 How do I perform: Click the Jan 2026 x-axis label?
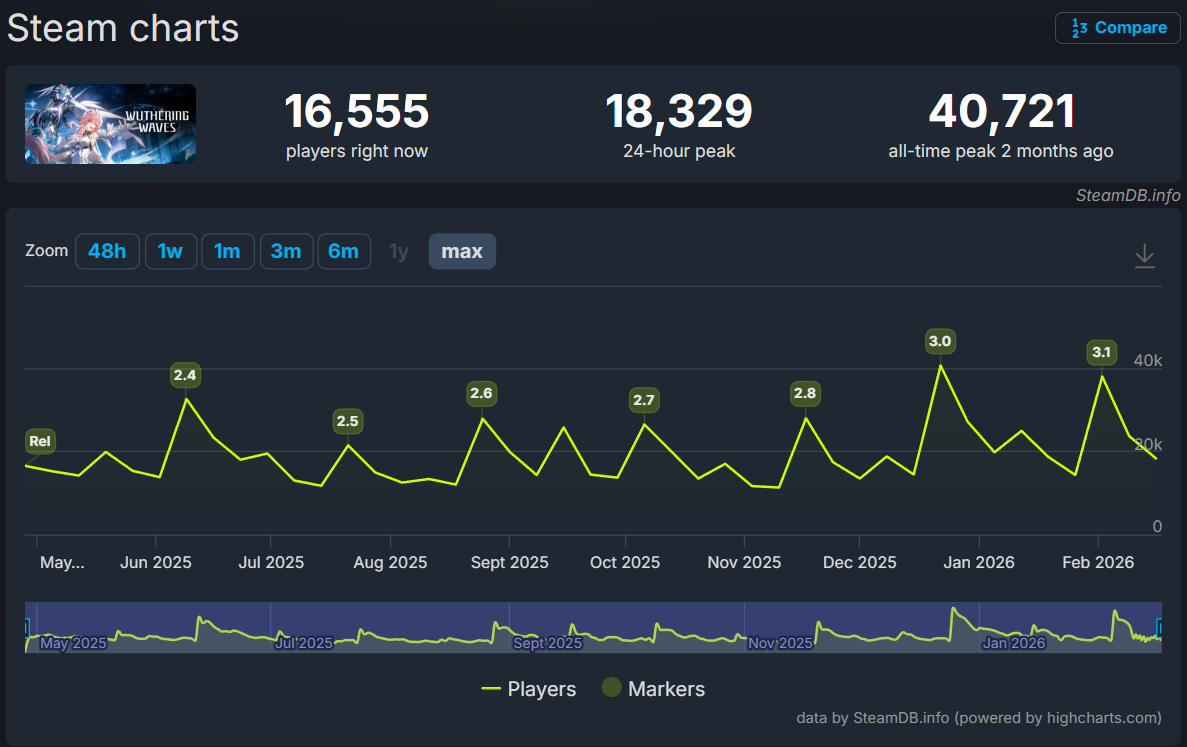[979, 562]
